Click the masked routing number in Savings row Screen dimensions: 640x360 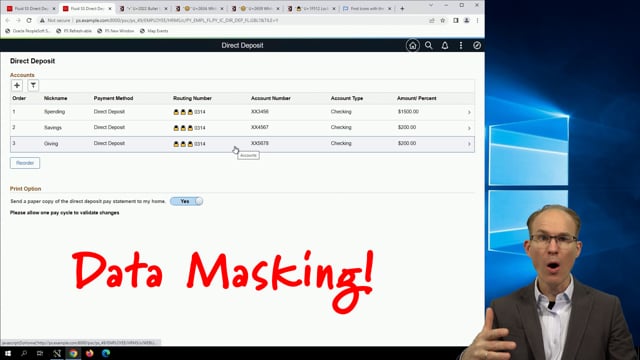click(x=189, y=128)
